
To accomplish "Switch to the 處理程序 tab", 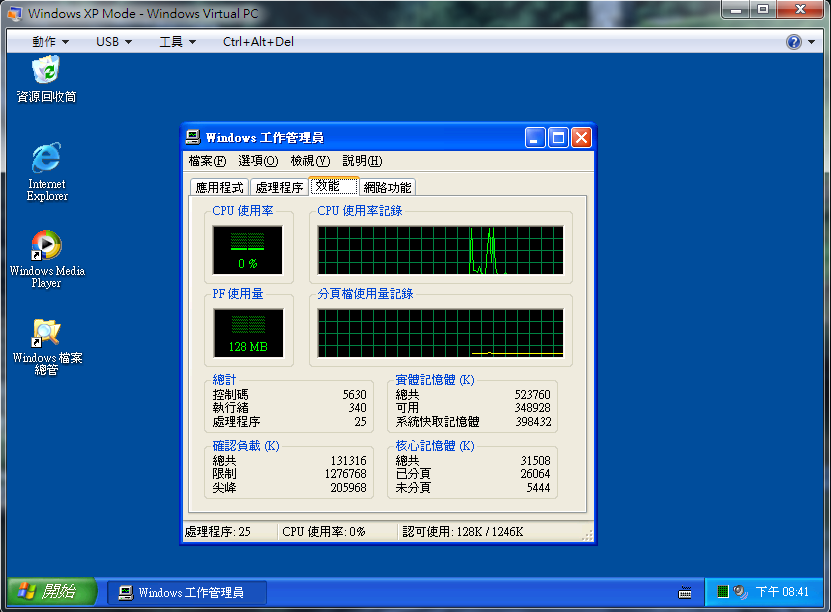I will coord(279,187).
